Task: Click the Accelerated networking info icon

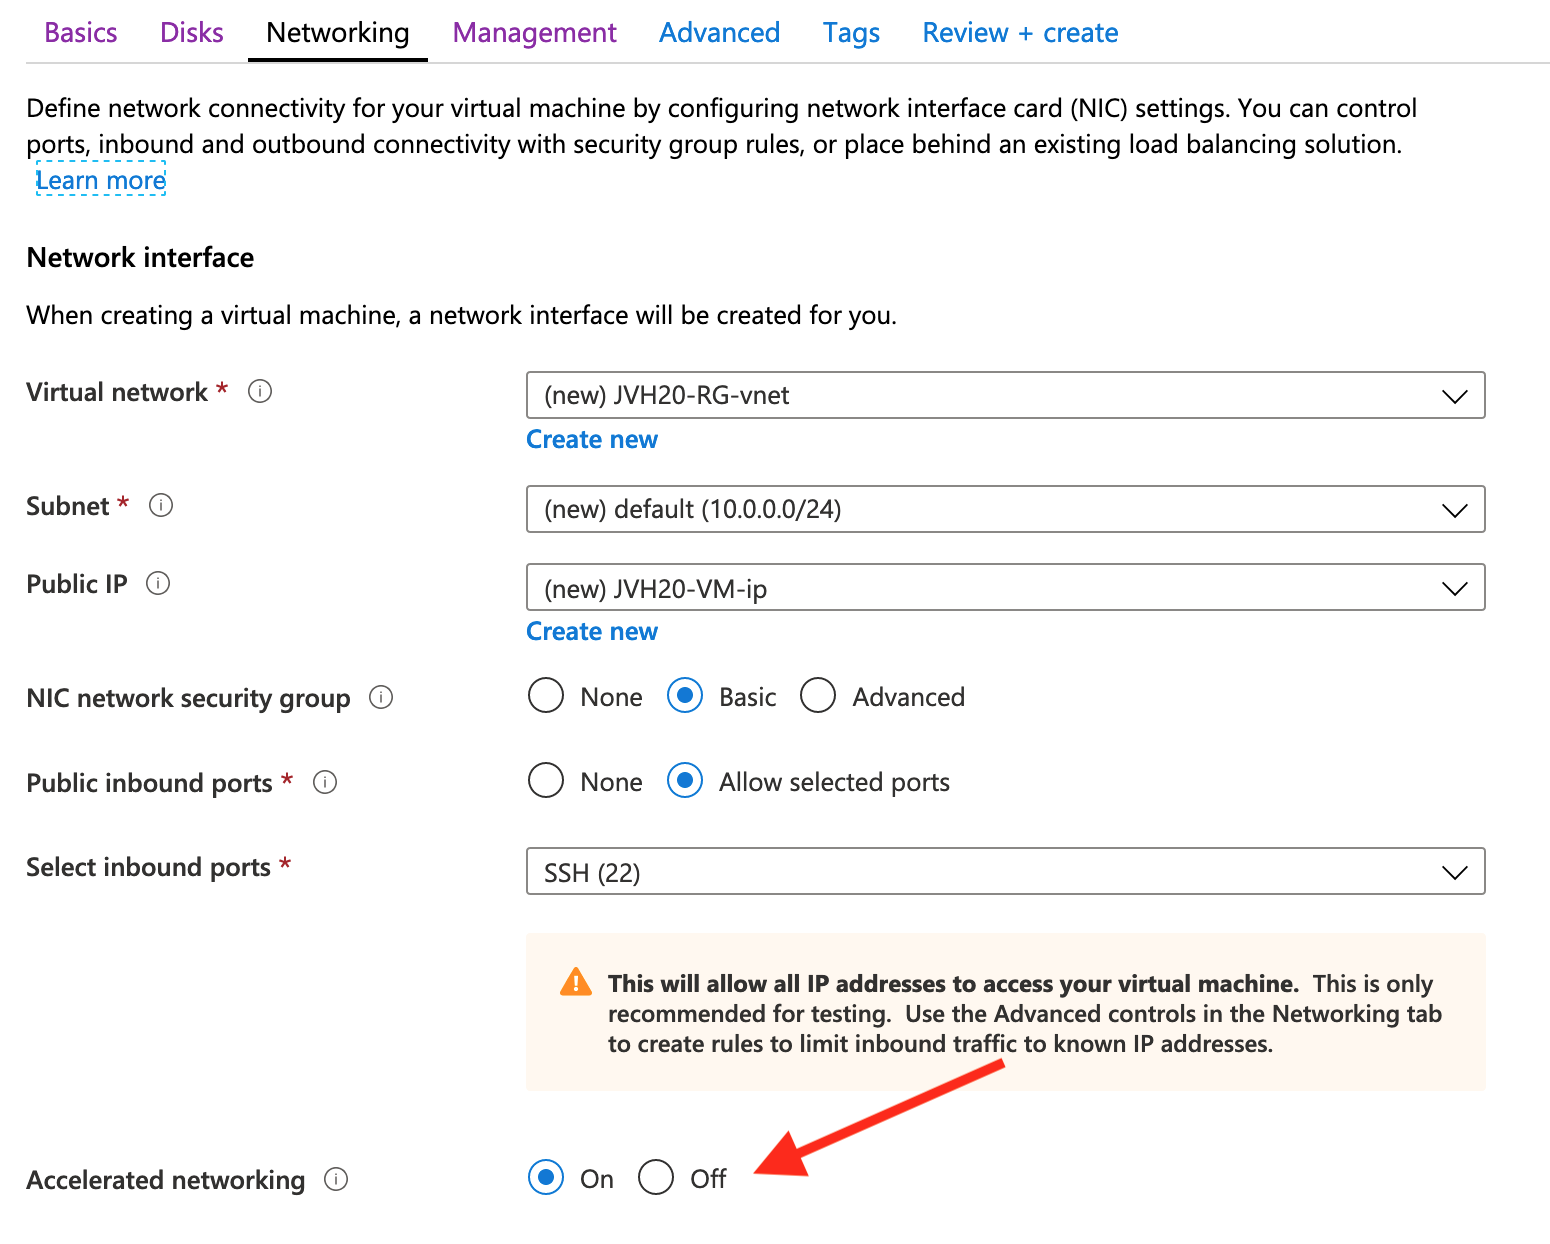Action: (x=336, y=1180)
